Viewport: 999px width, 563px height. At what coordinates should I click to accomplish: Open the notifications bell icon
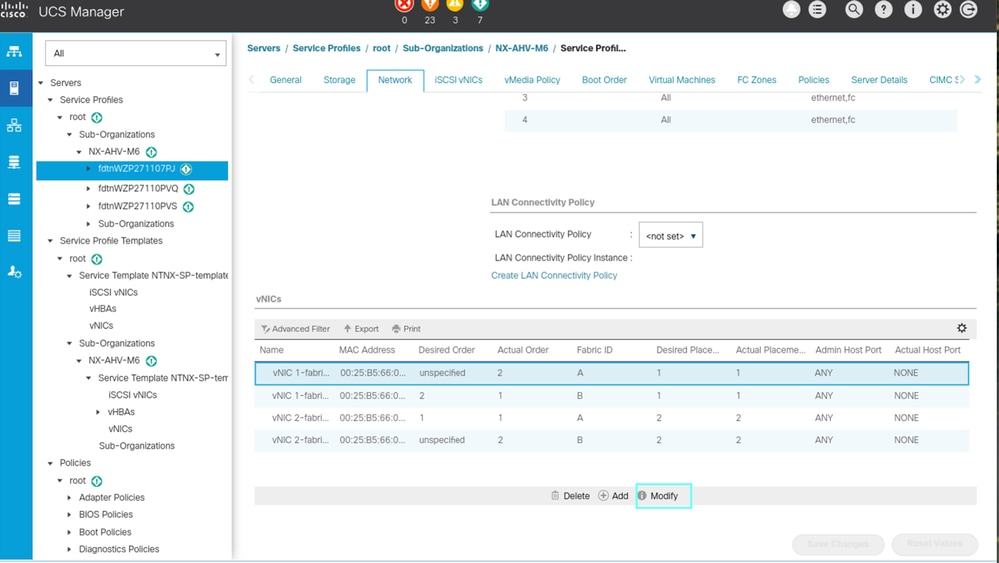(791, 10)
